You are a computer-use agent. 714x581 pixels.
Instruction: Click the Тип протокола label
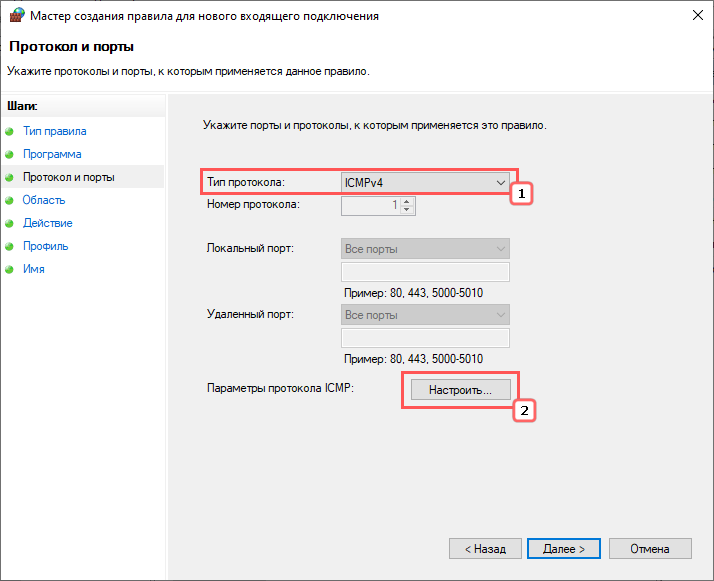[x=246, y=182]
